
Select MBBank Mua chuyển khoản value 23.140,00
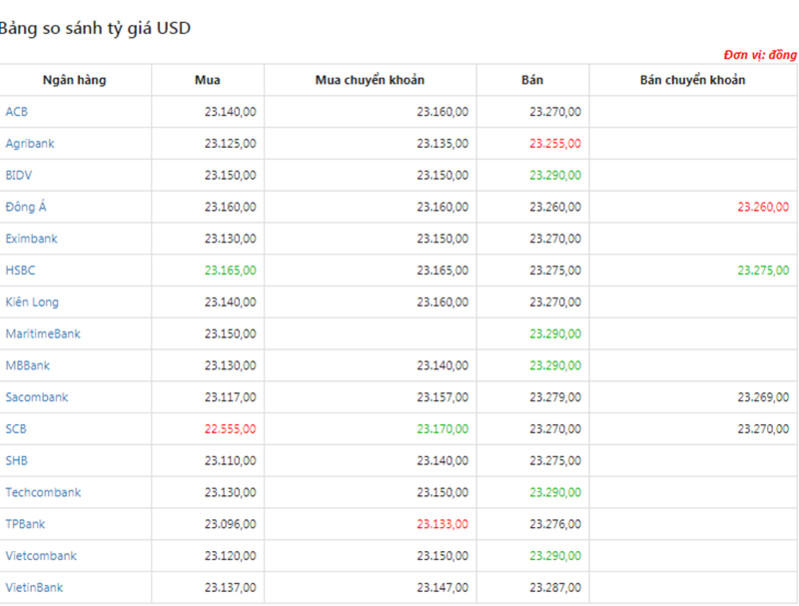point(442,365)
